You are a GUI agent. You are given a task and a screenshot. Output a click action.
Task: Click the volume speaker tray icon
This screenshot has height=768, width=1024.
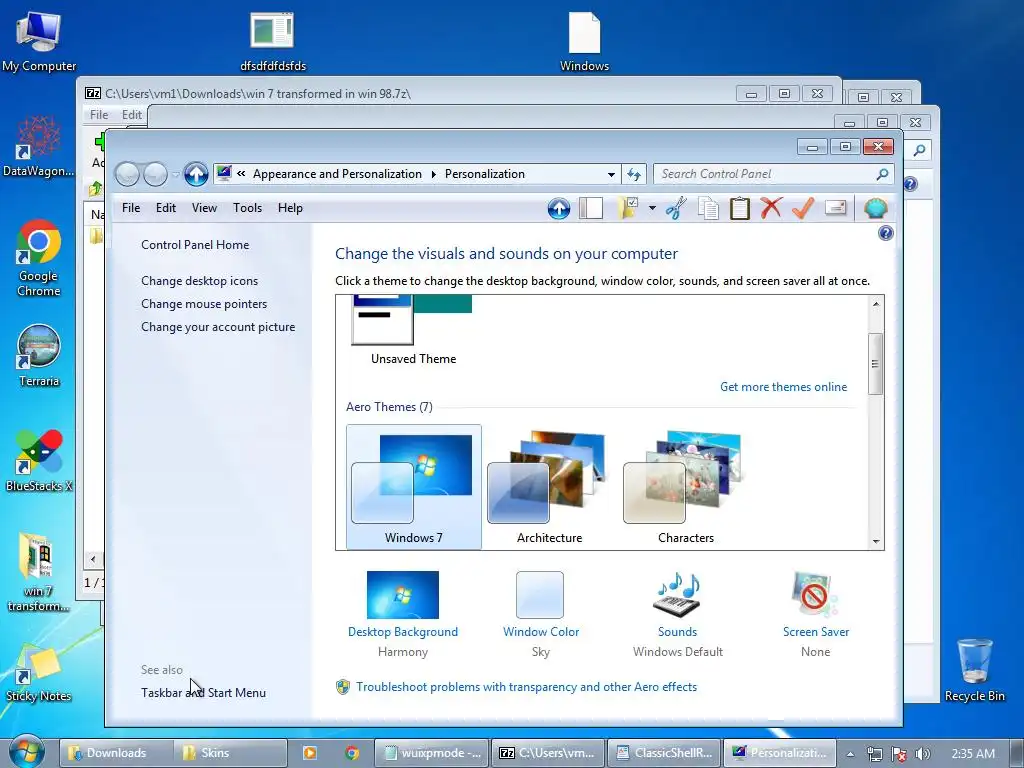(923, 754)
